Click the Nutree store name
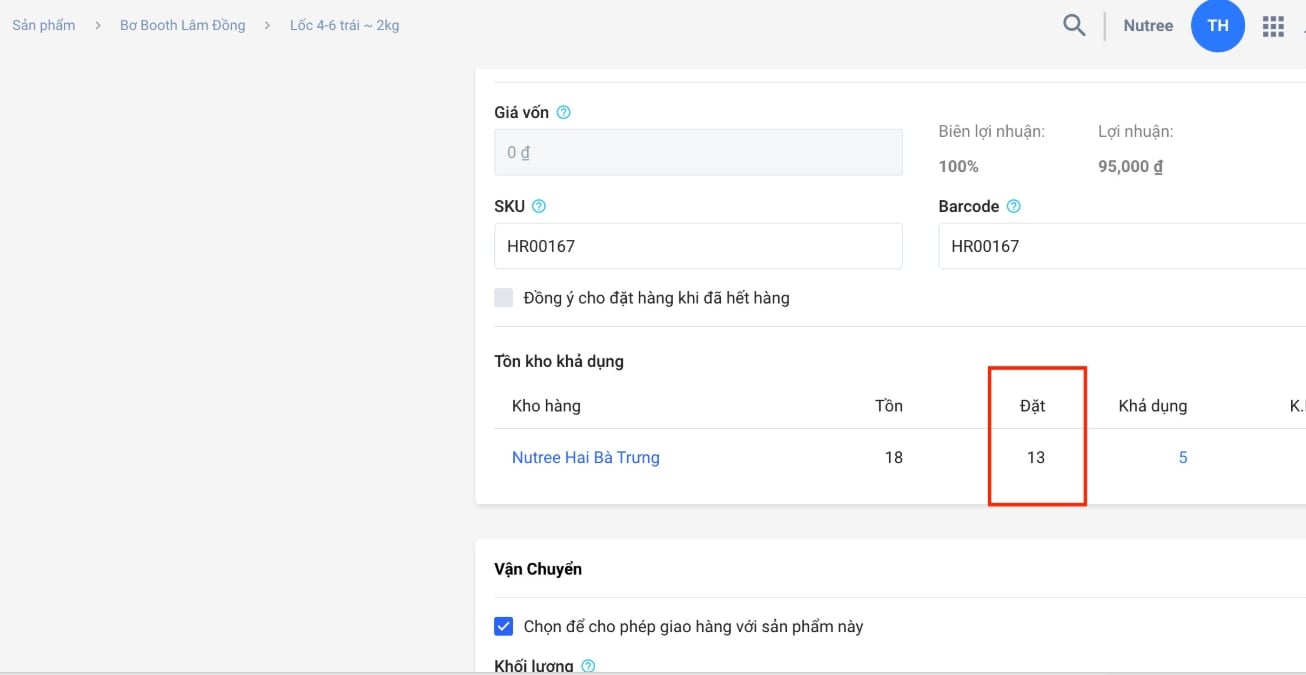 pyautogui.click(x=1147, y=26)
